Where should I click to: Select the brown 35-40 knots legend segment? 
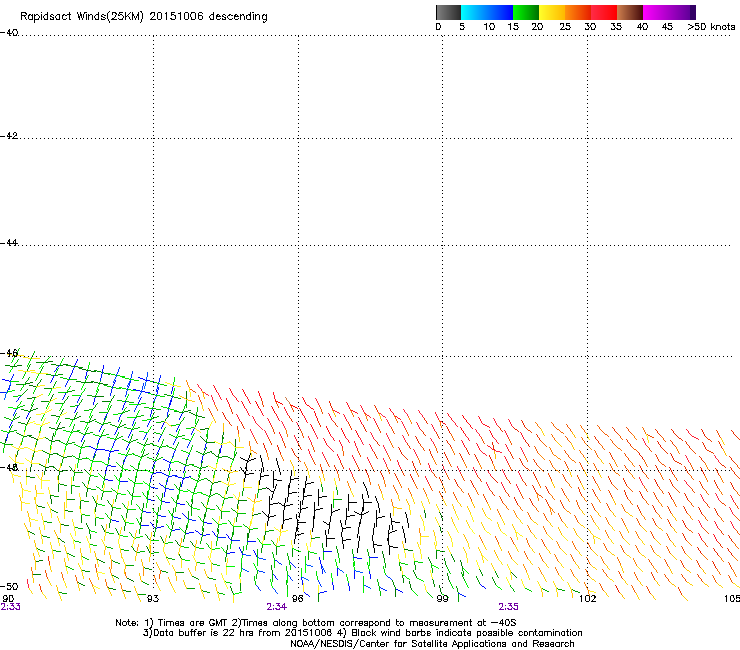coord(630,12)
